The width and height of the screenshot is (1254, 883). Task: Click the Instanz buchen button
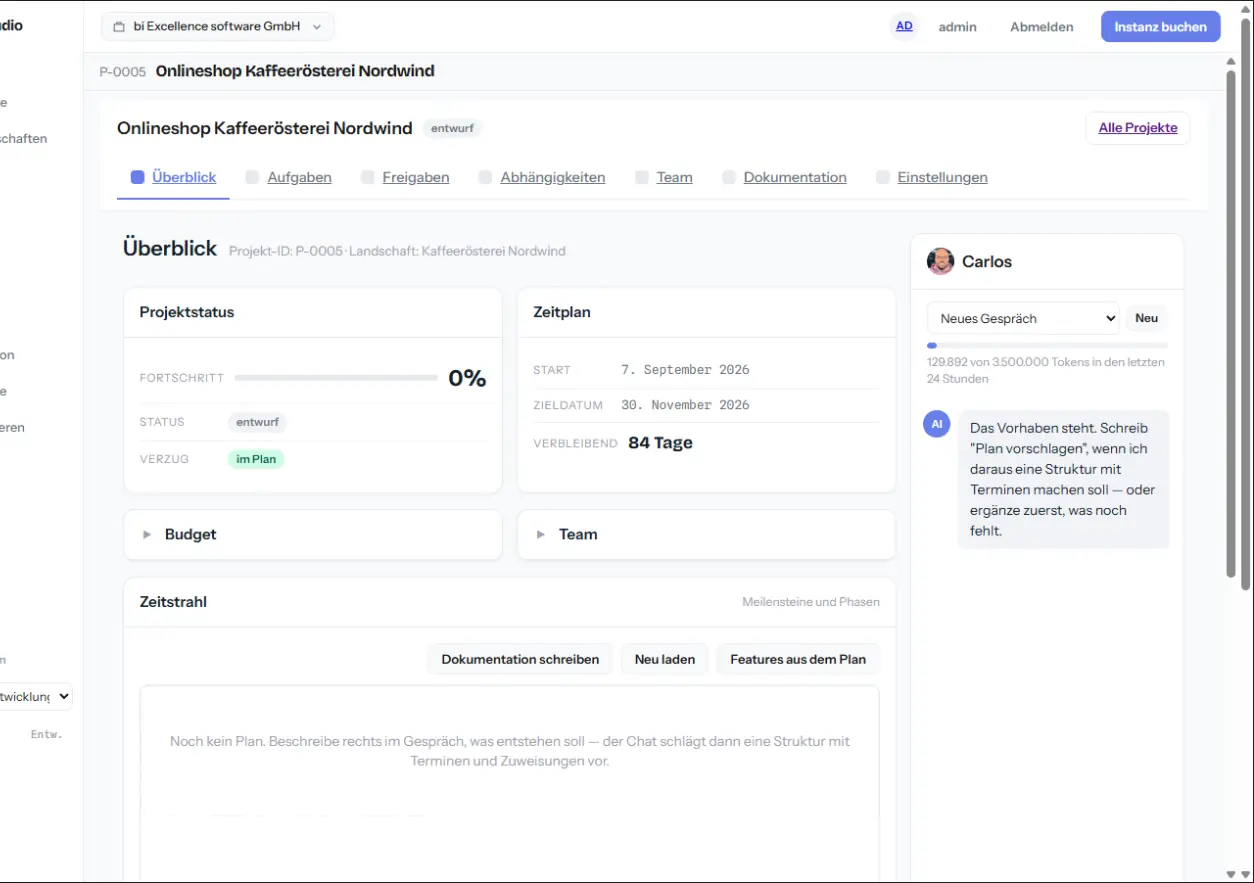pos(1160,27)
